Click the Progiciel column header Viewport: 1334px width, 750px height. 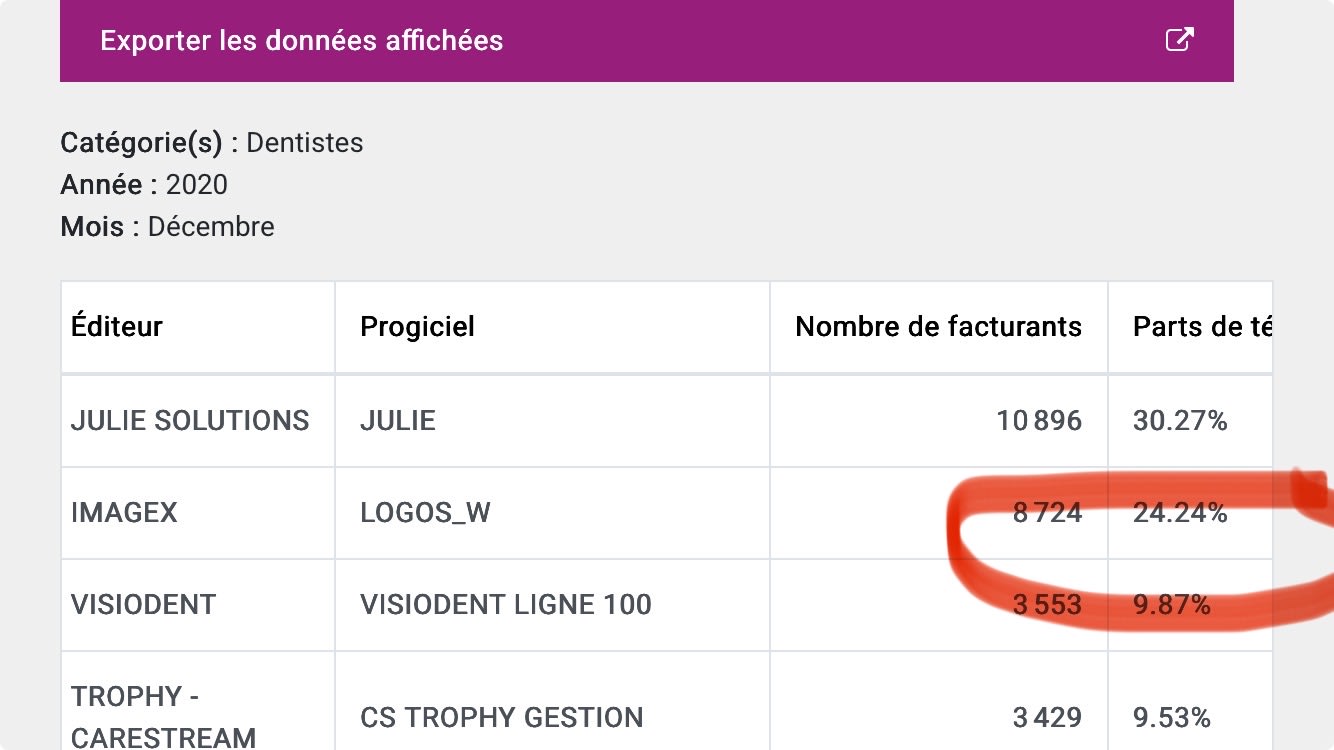[x=417, y=326]
